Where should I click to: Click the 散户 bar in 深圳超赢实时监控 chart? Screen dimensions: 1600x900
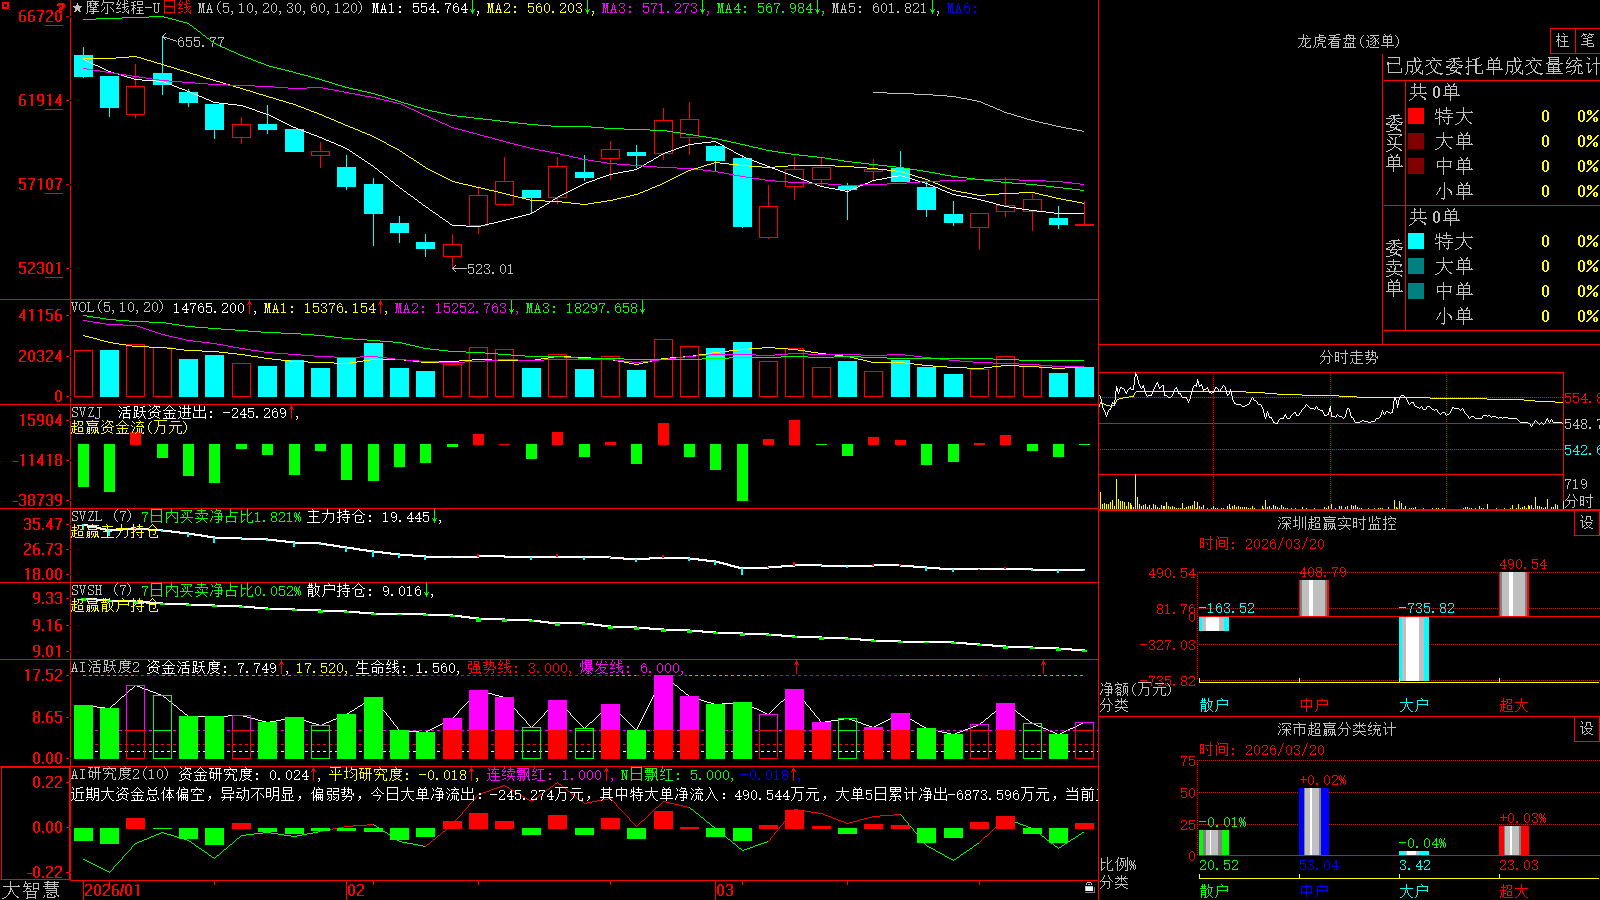pos(1214,624)
